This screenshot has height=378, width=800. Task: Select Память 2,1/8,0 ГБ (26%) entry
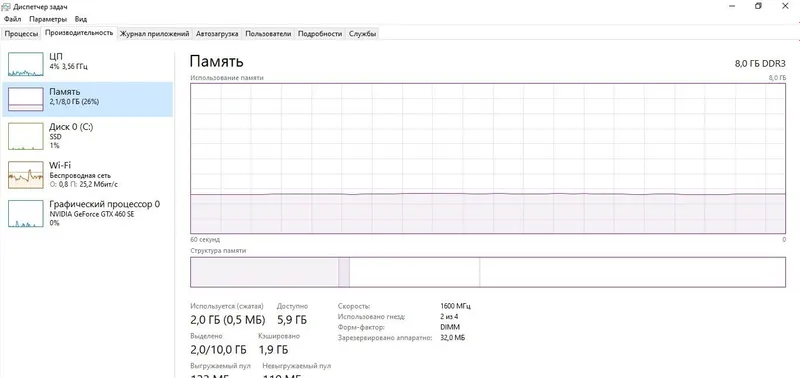click(x=87, y=99)
